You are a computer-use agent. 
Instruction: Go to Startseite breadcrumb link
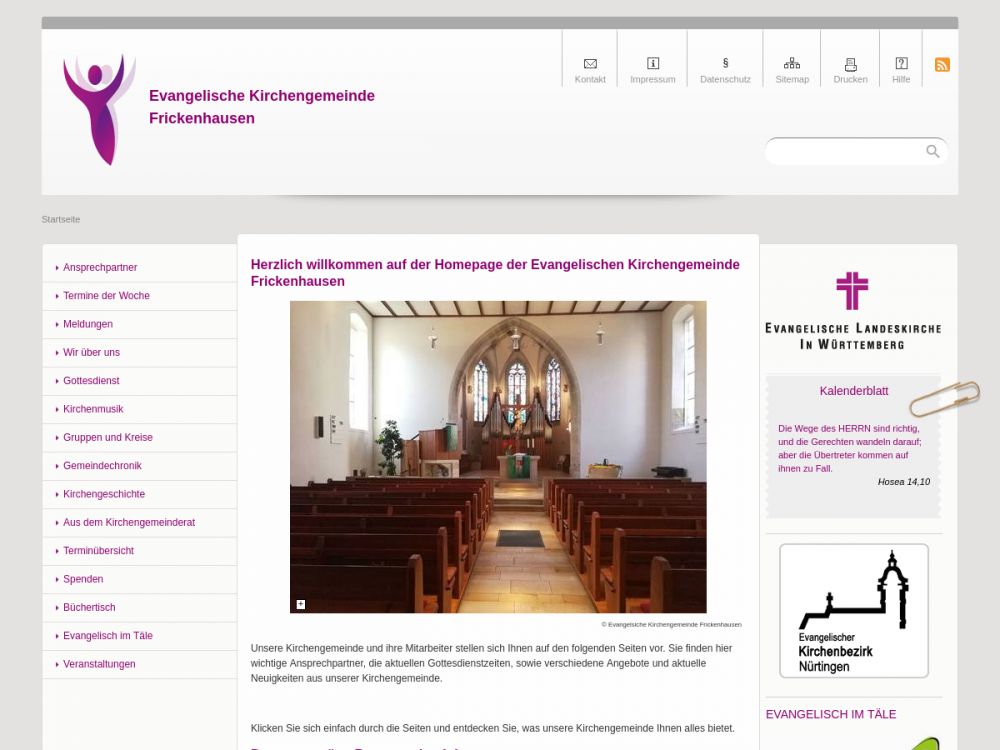61,219
